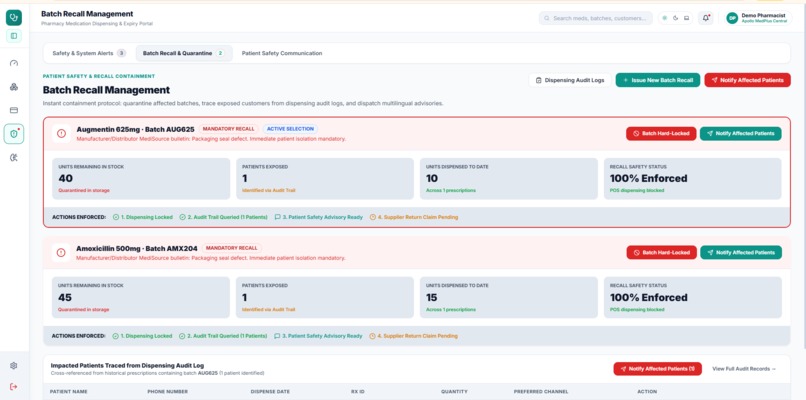Click Issue New Batch Recall button
This screenshot has width=806, height=400.
[x=657, y=80]
